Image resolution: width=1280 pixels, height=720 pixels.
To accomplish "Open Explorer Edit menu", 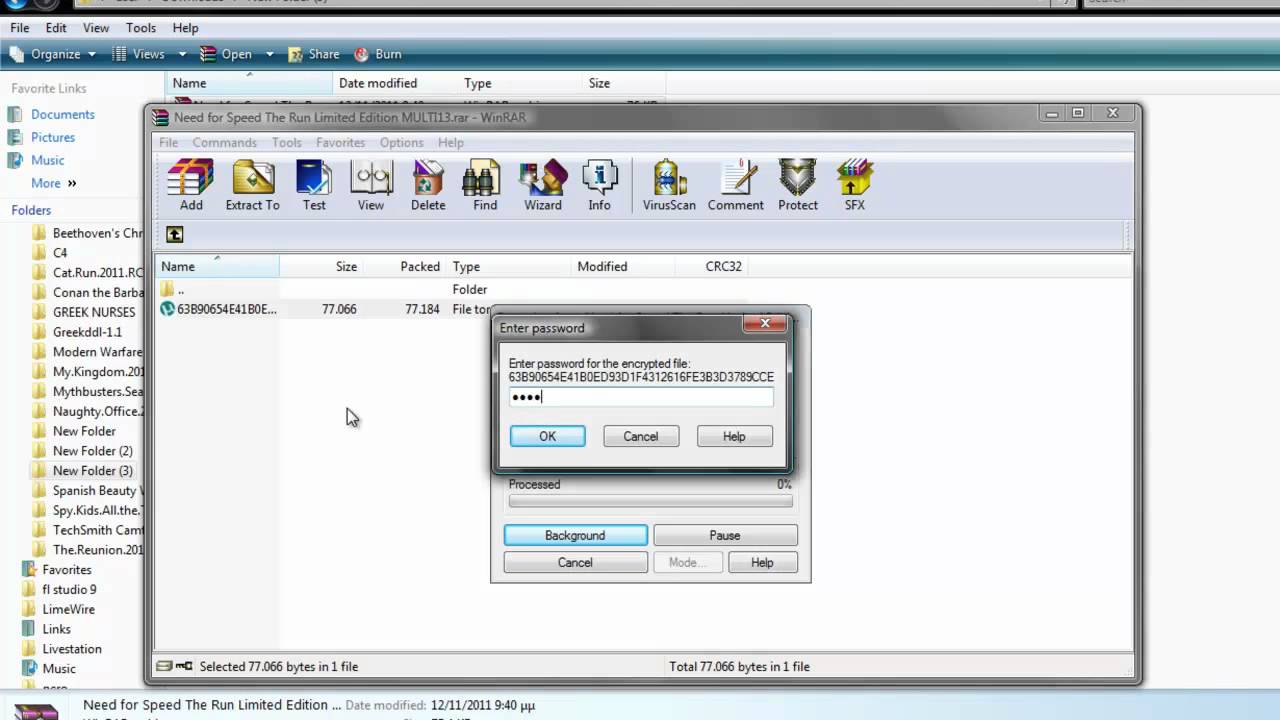I will 56,28.
